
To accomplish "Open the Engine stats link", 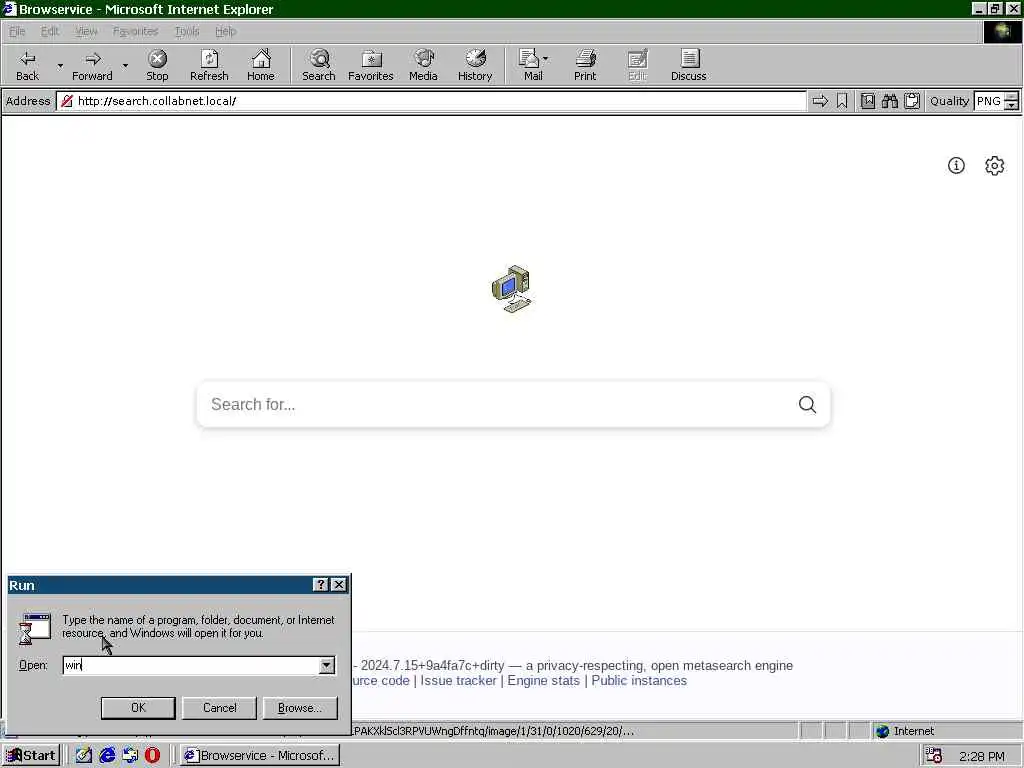I will click(543, 680).
